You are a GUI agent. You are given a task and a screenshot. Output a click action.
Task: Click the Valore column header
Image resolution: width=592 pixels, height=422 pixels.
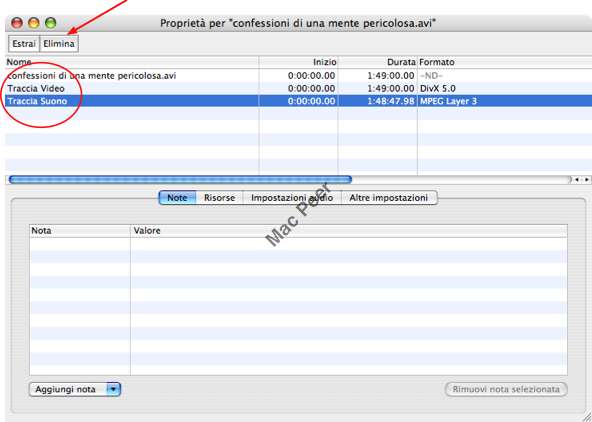click(x=349, y=231)
